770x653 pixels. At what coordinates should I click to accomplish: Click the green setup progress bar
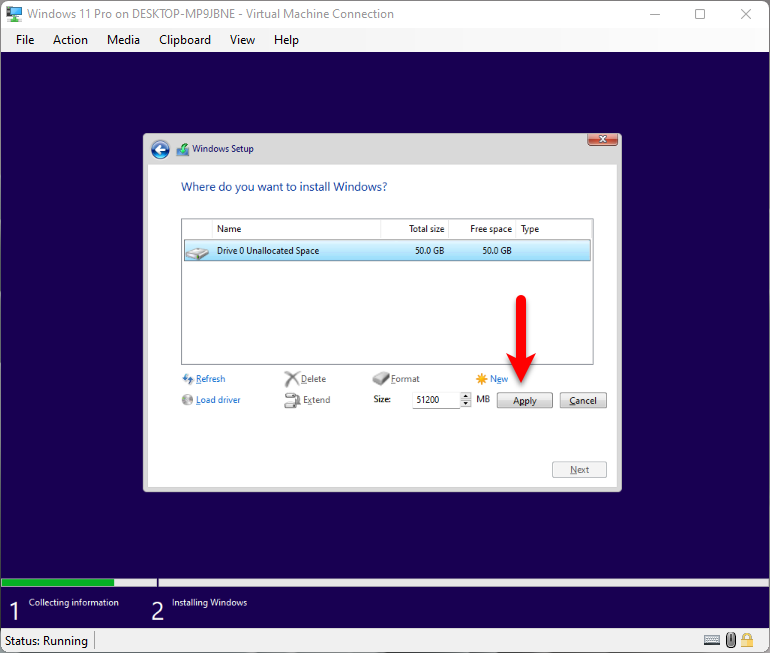58,583
